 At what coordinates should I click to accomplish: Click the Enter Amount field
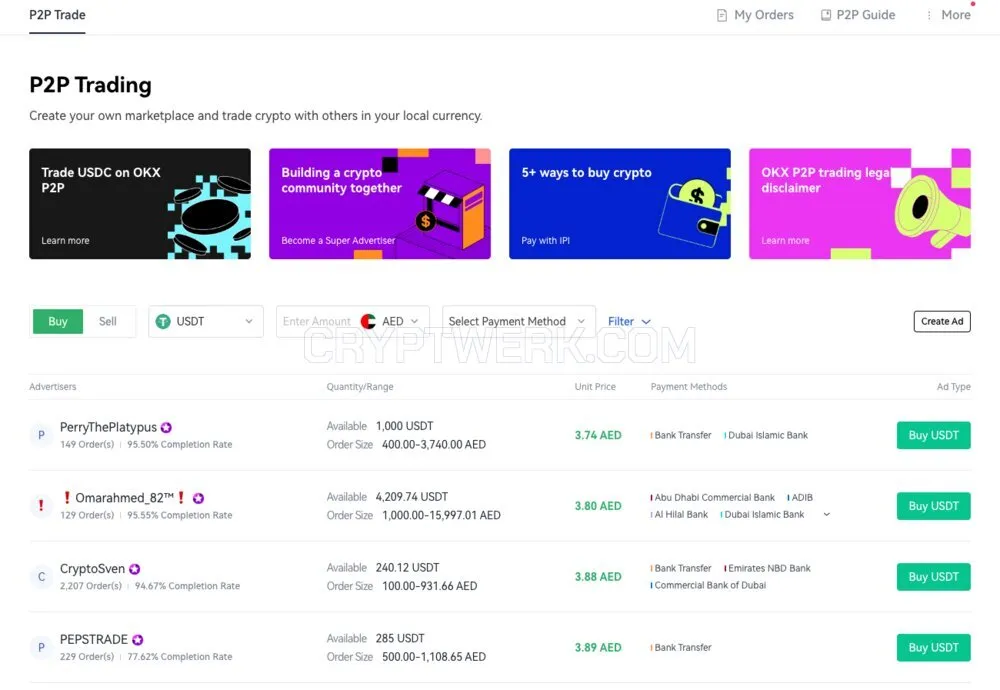tap(317, 321)
